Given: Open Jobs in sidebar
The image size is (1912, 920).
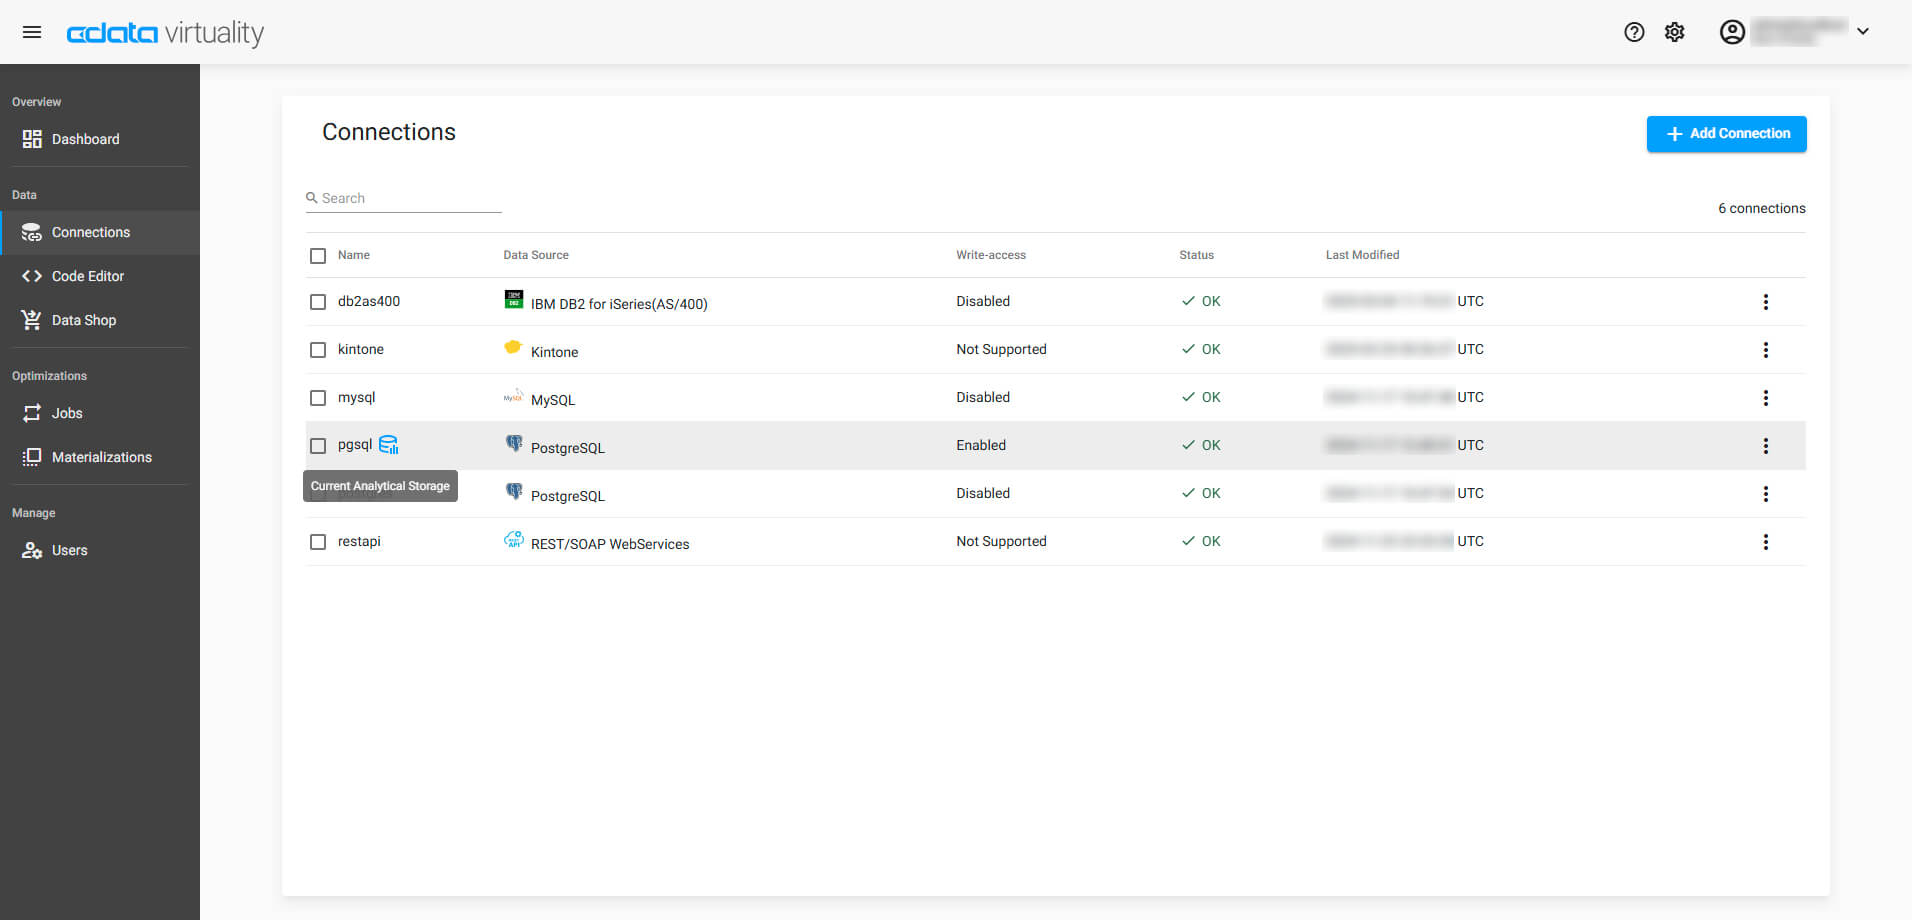Looking at the screenshot, I should click(100, 413).
